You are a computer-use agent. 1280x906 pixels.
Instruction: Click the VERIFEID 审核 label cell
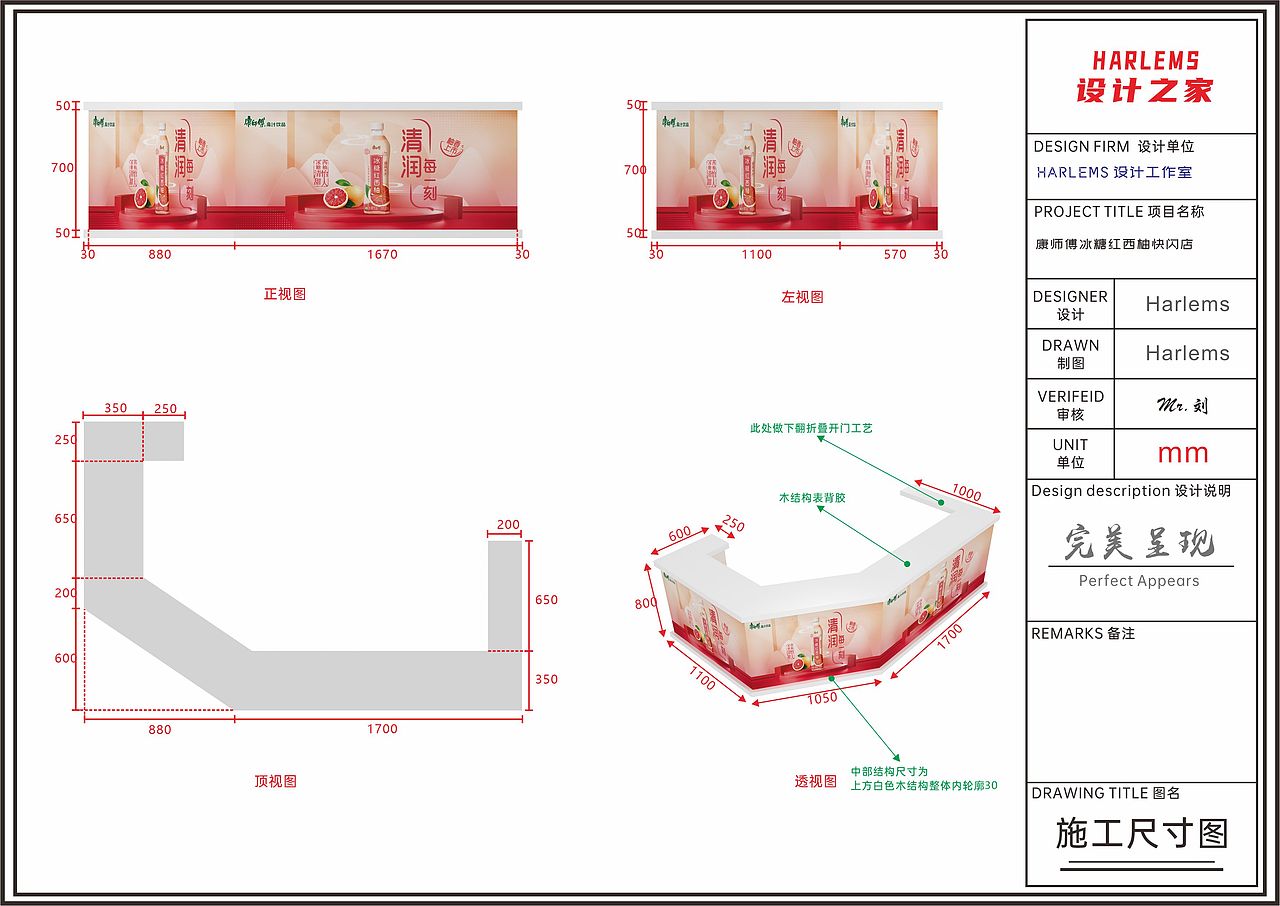[1070, 404]
